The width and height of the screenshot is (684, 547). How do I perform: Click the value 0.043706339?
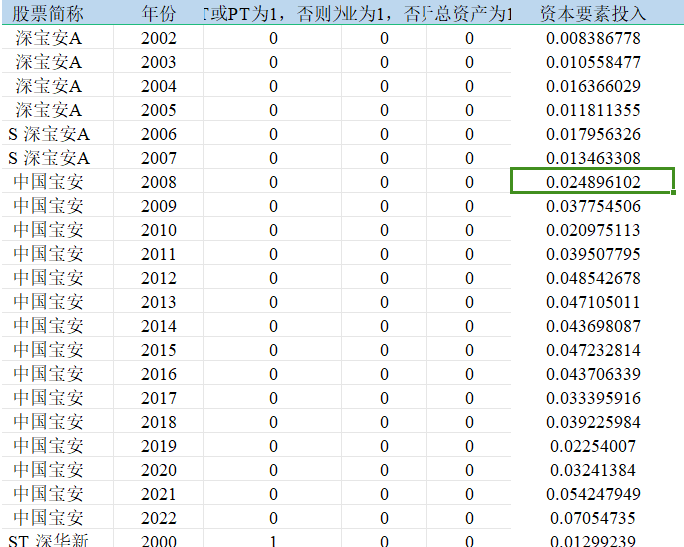[593, 374]
